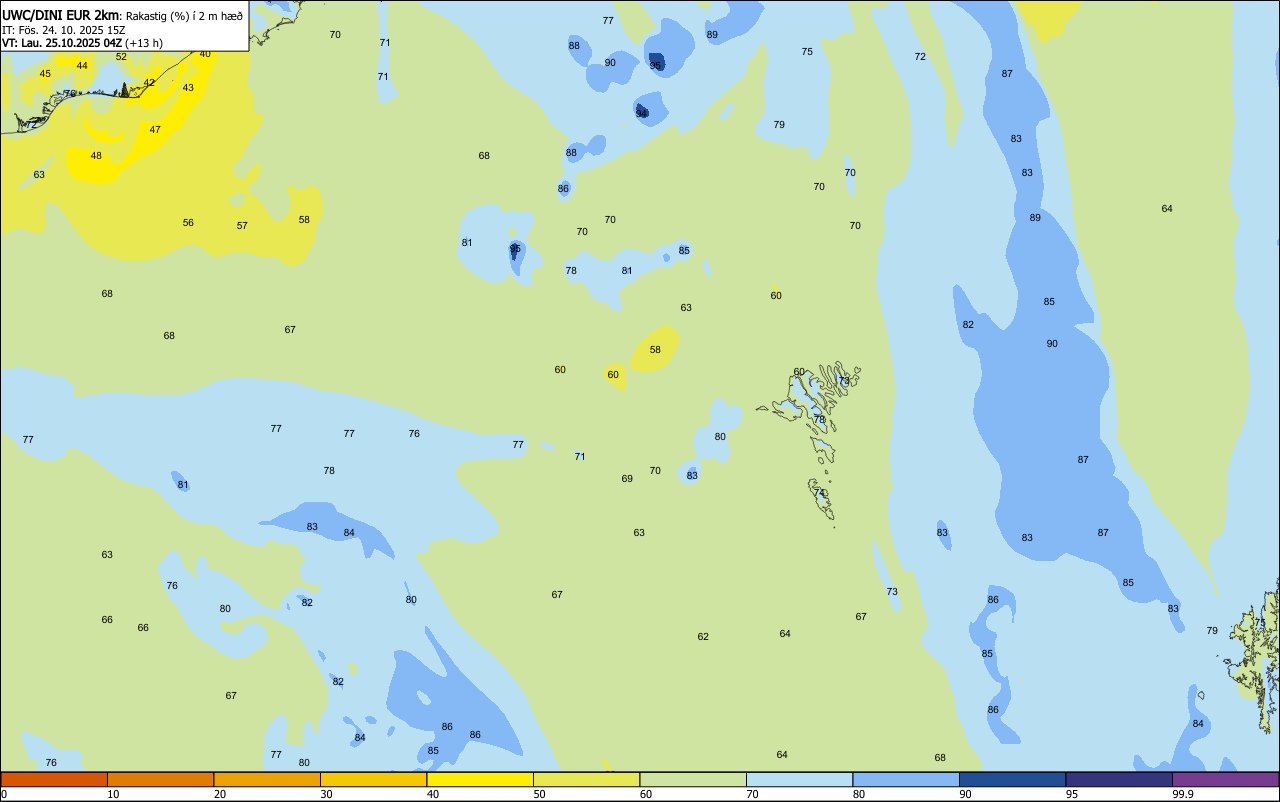1280x802 pixels.
Task: Click the 40–50 bright yellow legend swatch
Action: point(480,779)
